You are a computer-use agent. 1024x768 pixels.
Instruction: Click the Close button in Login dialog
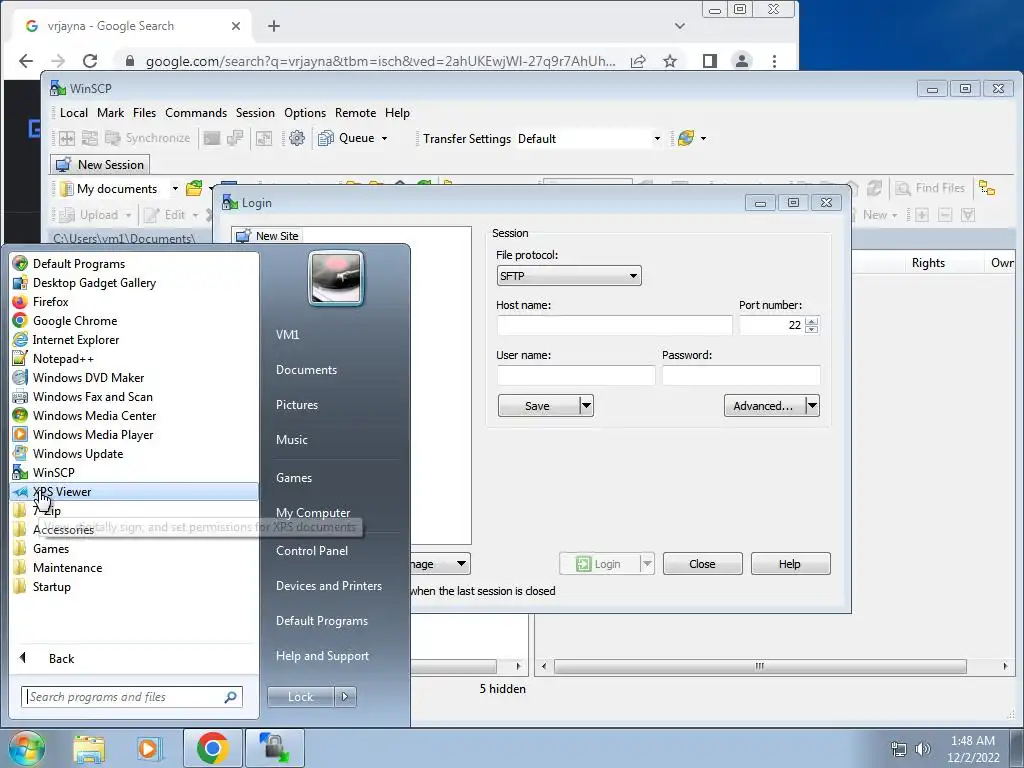click(x=703, y=564)
